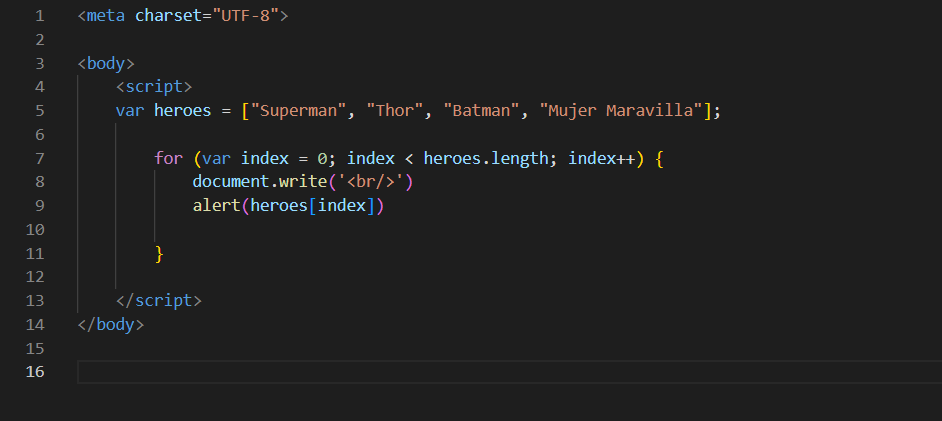Click the closing </script> tag

click(158, 301)
